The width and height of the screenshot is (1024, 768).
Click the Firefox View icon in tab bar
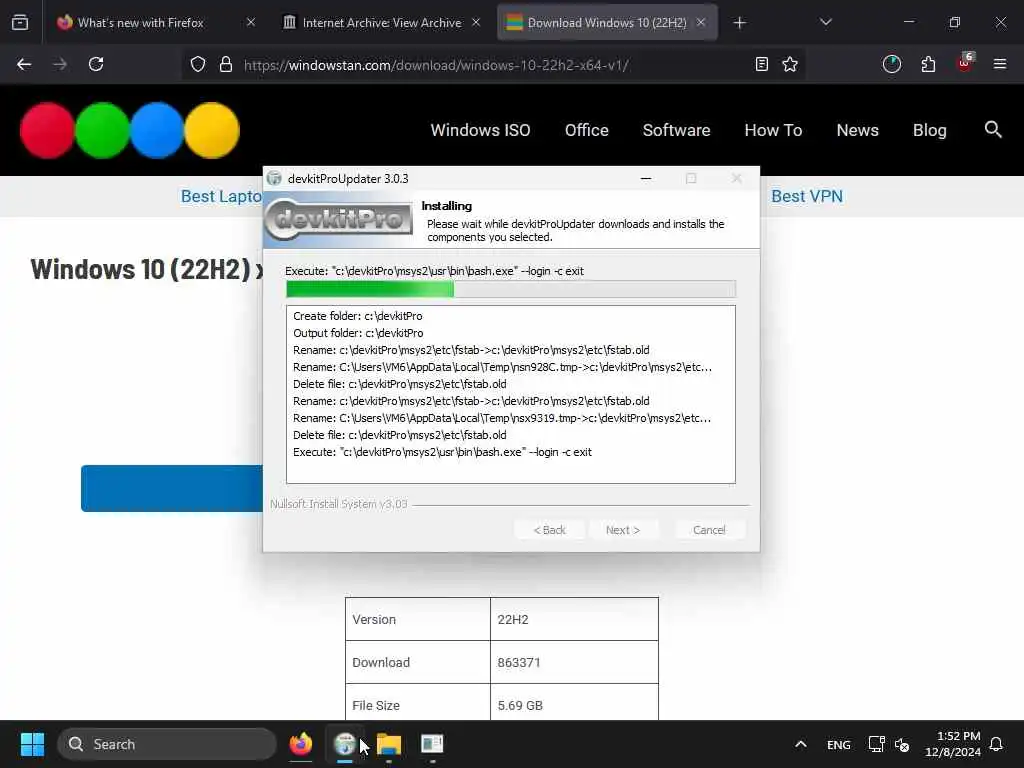point(20,22)
